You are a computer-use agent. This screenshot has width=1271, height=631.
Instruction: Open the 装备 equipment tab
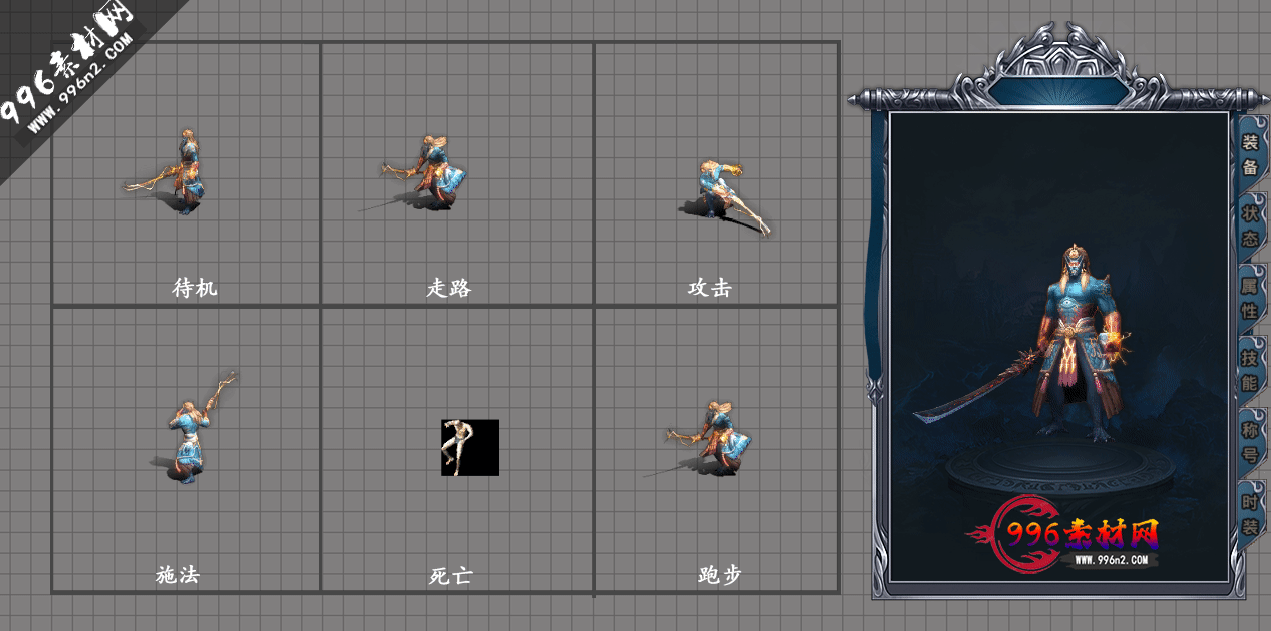pyautogui.click(x=1250, y=154)
